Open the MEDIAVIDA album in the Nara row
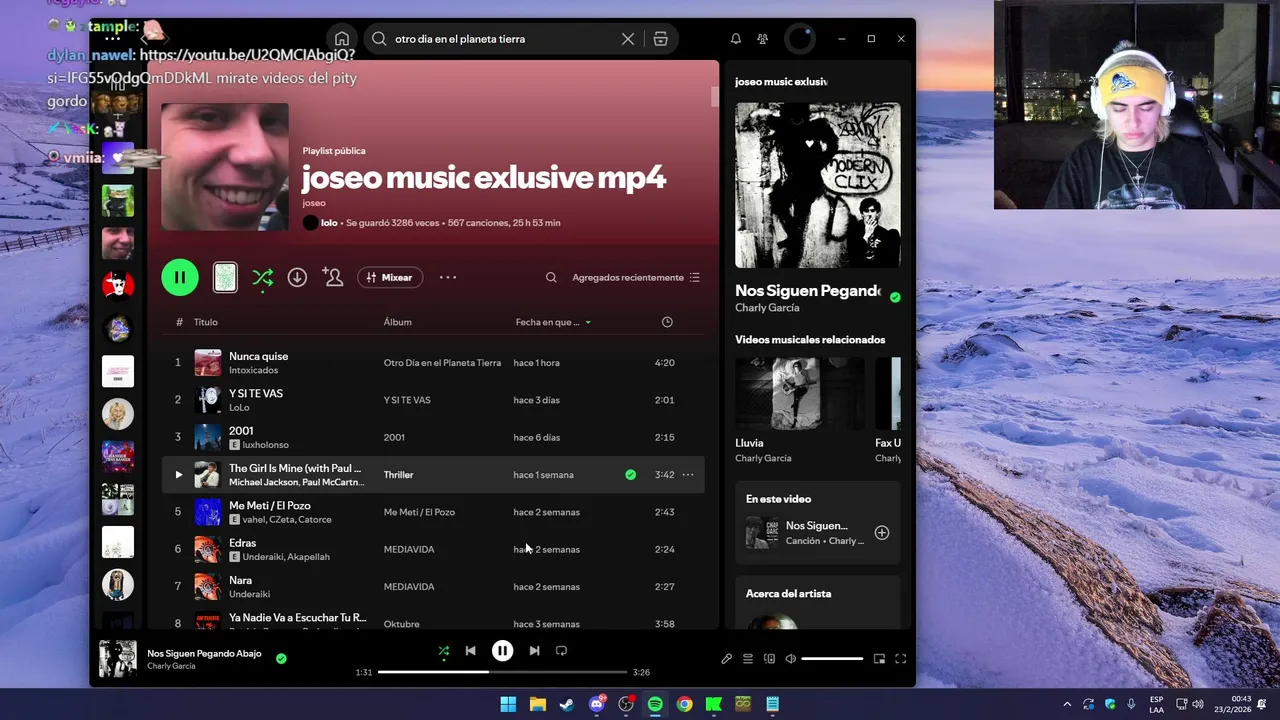Viewport: 1280px width, 720px height. point(409,587)
